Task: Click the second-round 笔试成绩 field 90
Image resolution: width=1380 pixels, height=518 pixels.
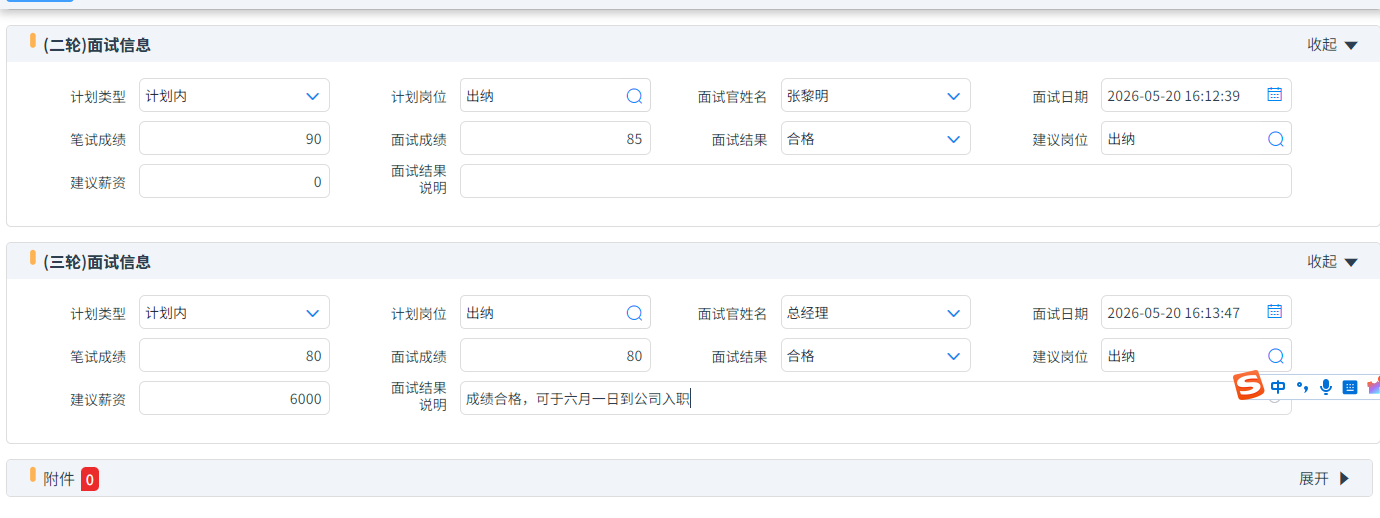Action: pos(234,138)
